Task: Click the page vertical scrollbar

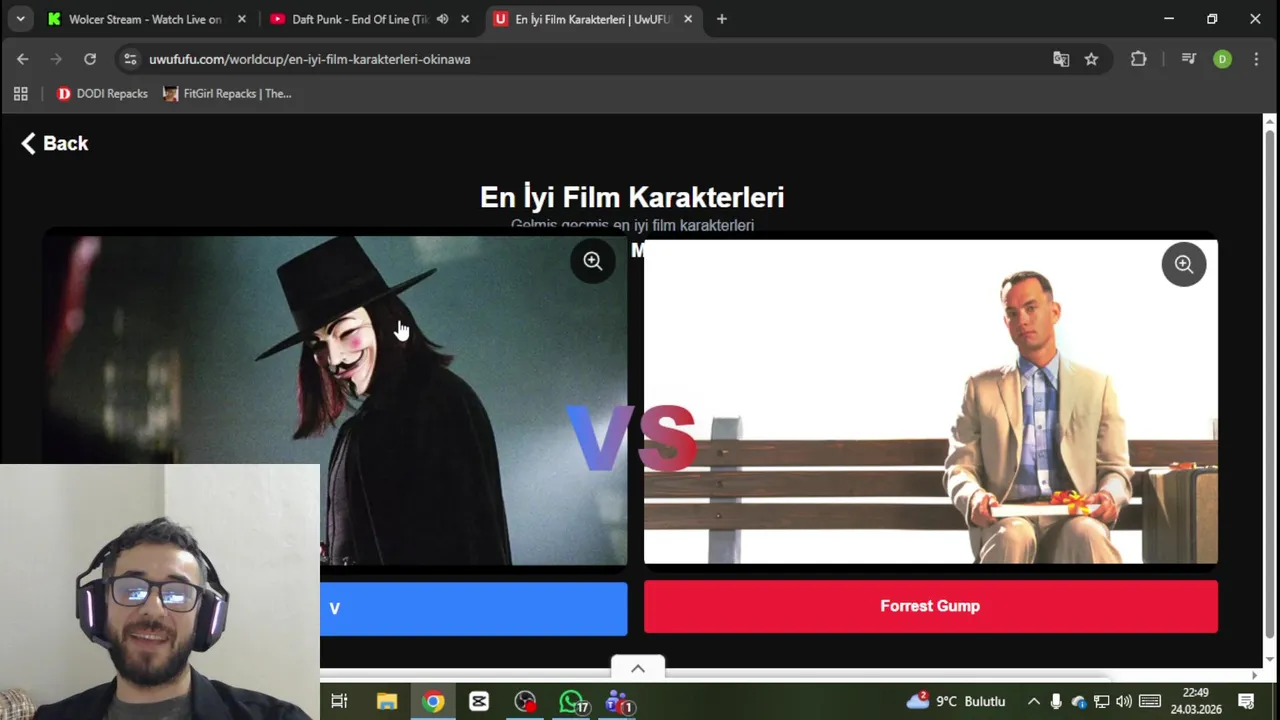Action: 1270,383
